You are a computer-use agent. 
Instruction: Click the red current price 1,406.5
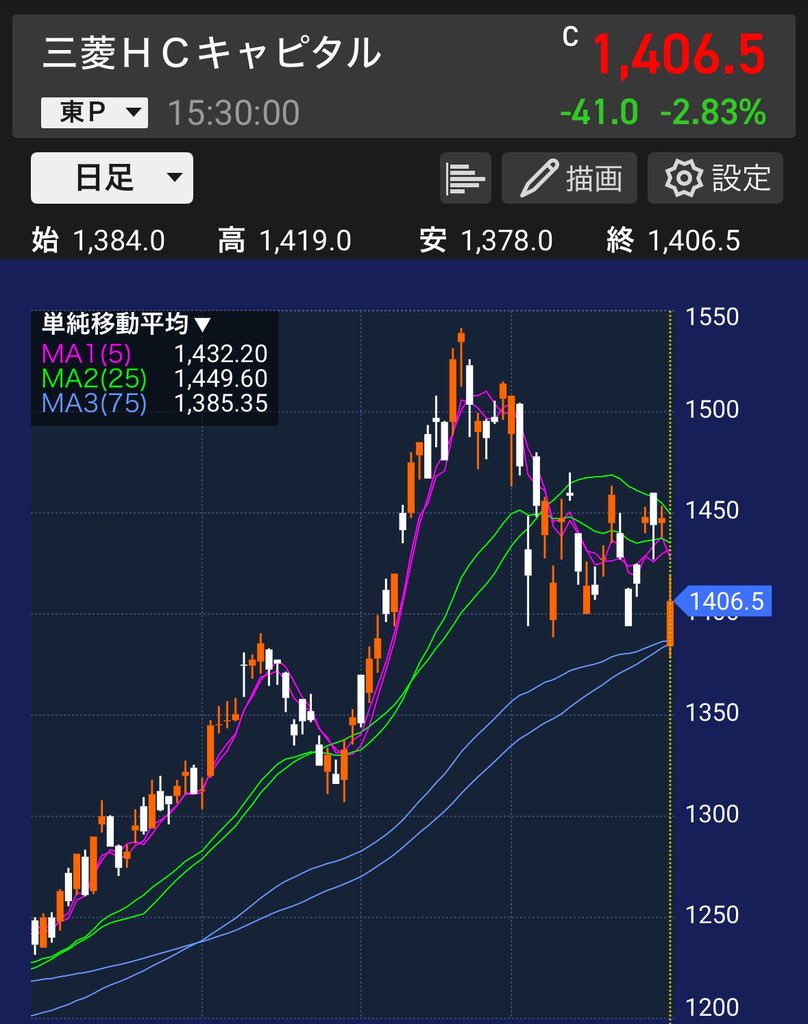(x=679, y=55)
